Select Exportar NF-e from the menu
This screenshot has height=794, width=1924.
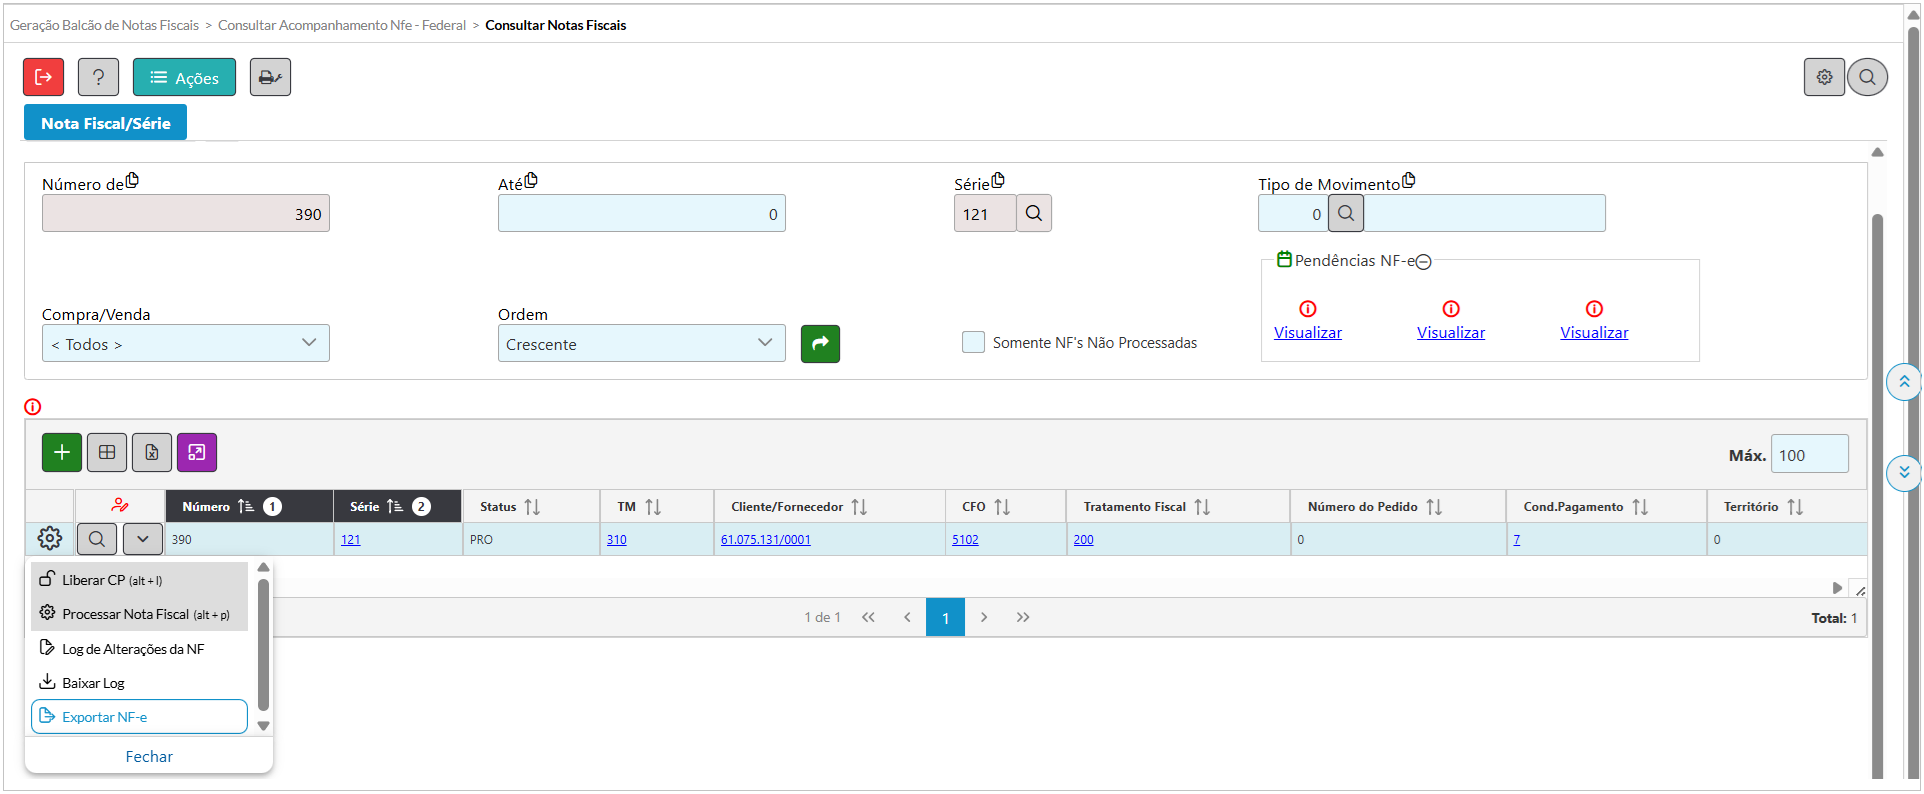click(x=139, y=717)
